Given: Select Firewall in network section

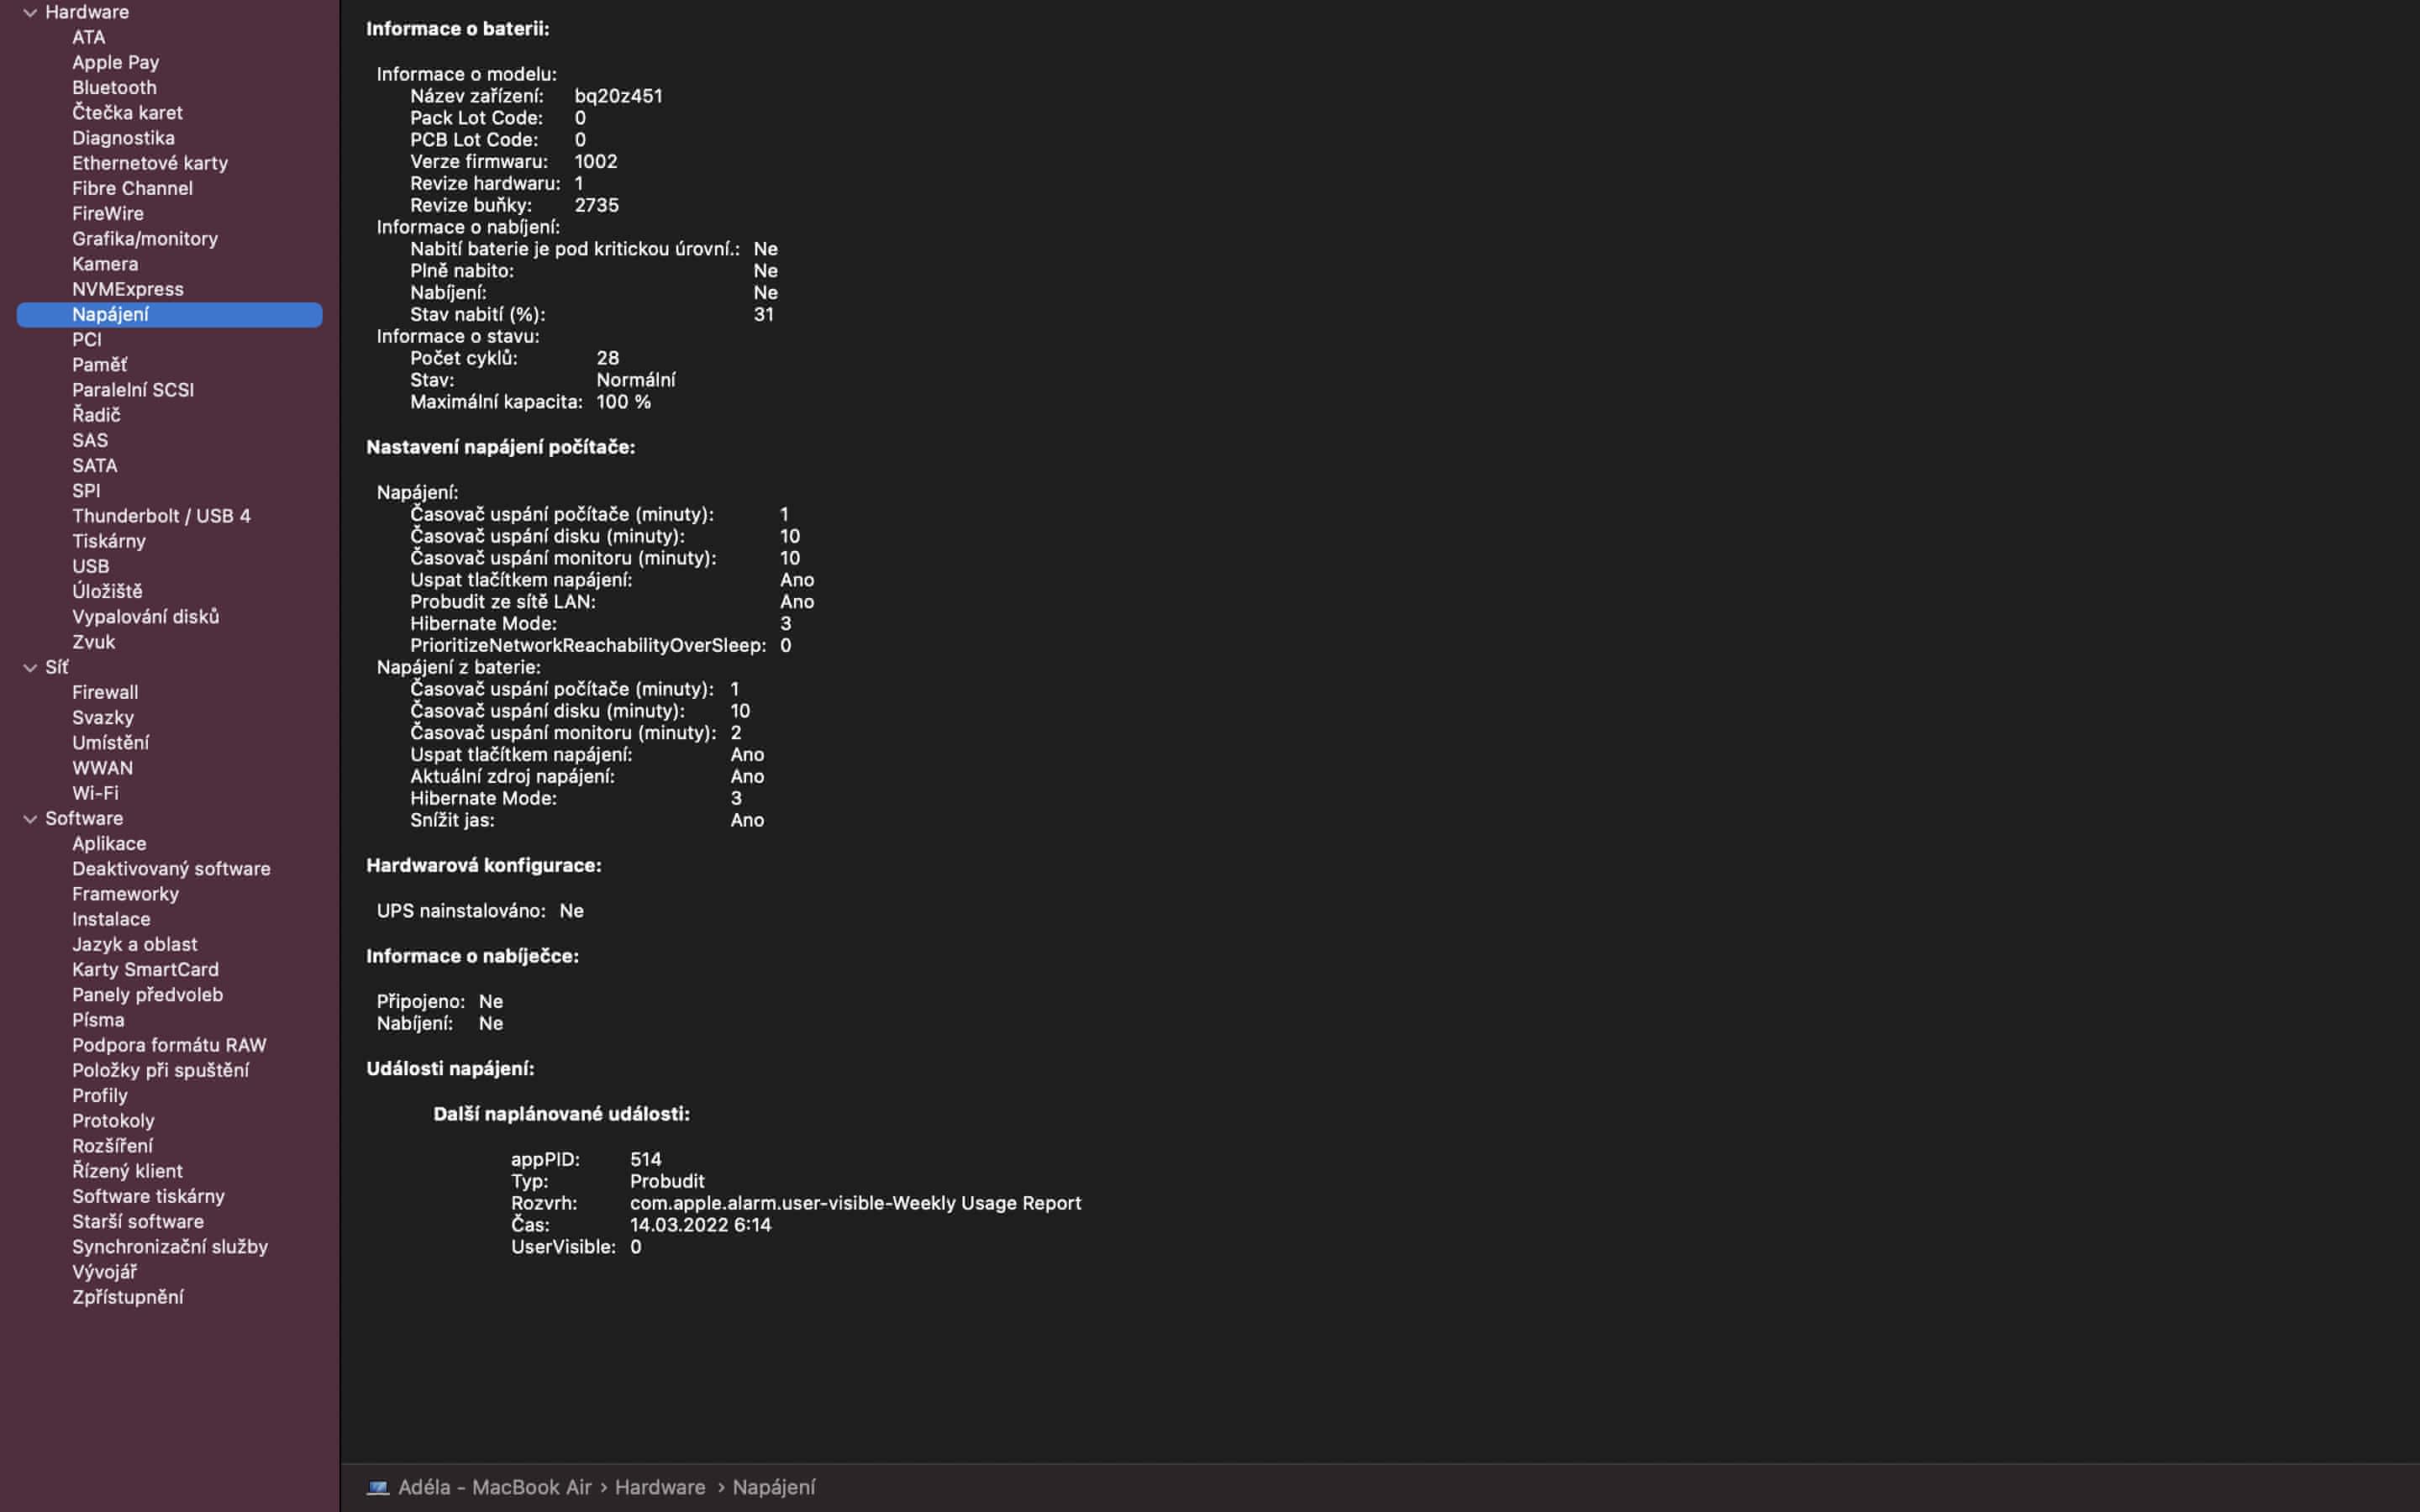Looking at the screenshot, I should pos(105,693).
